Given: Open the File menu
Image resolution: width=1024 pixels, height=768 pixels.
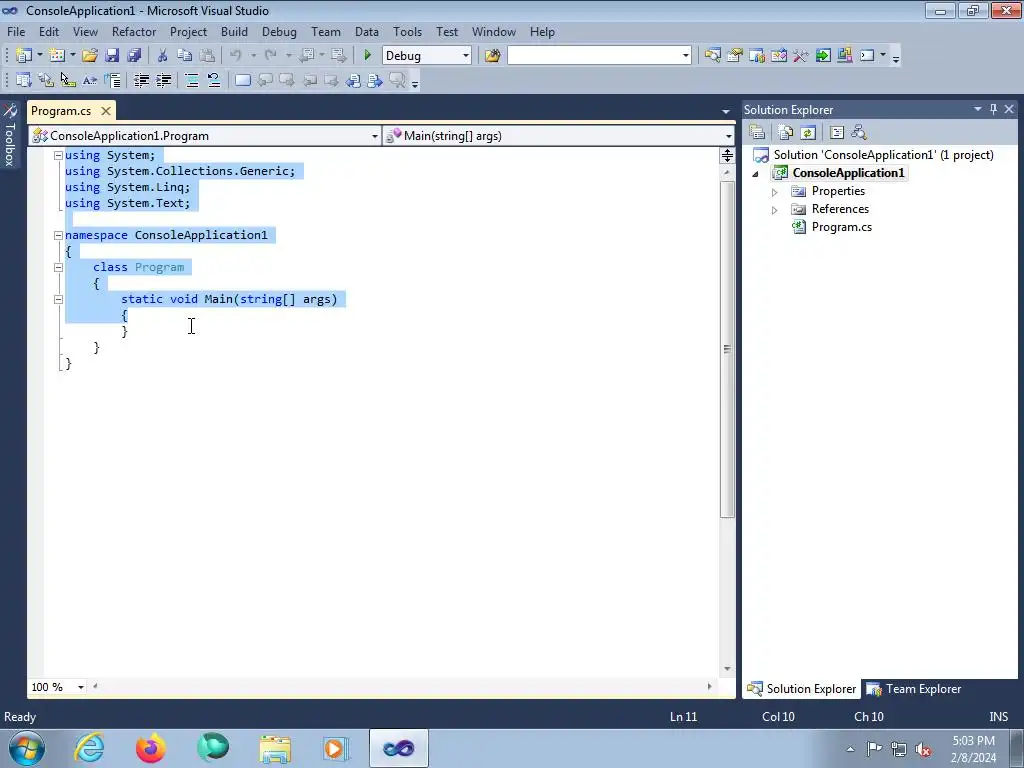Looking at the screenshot, I should [x=16, y=31].
